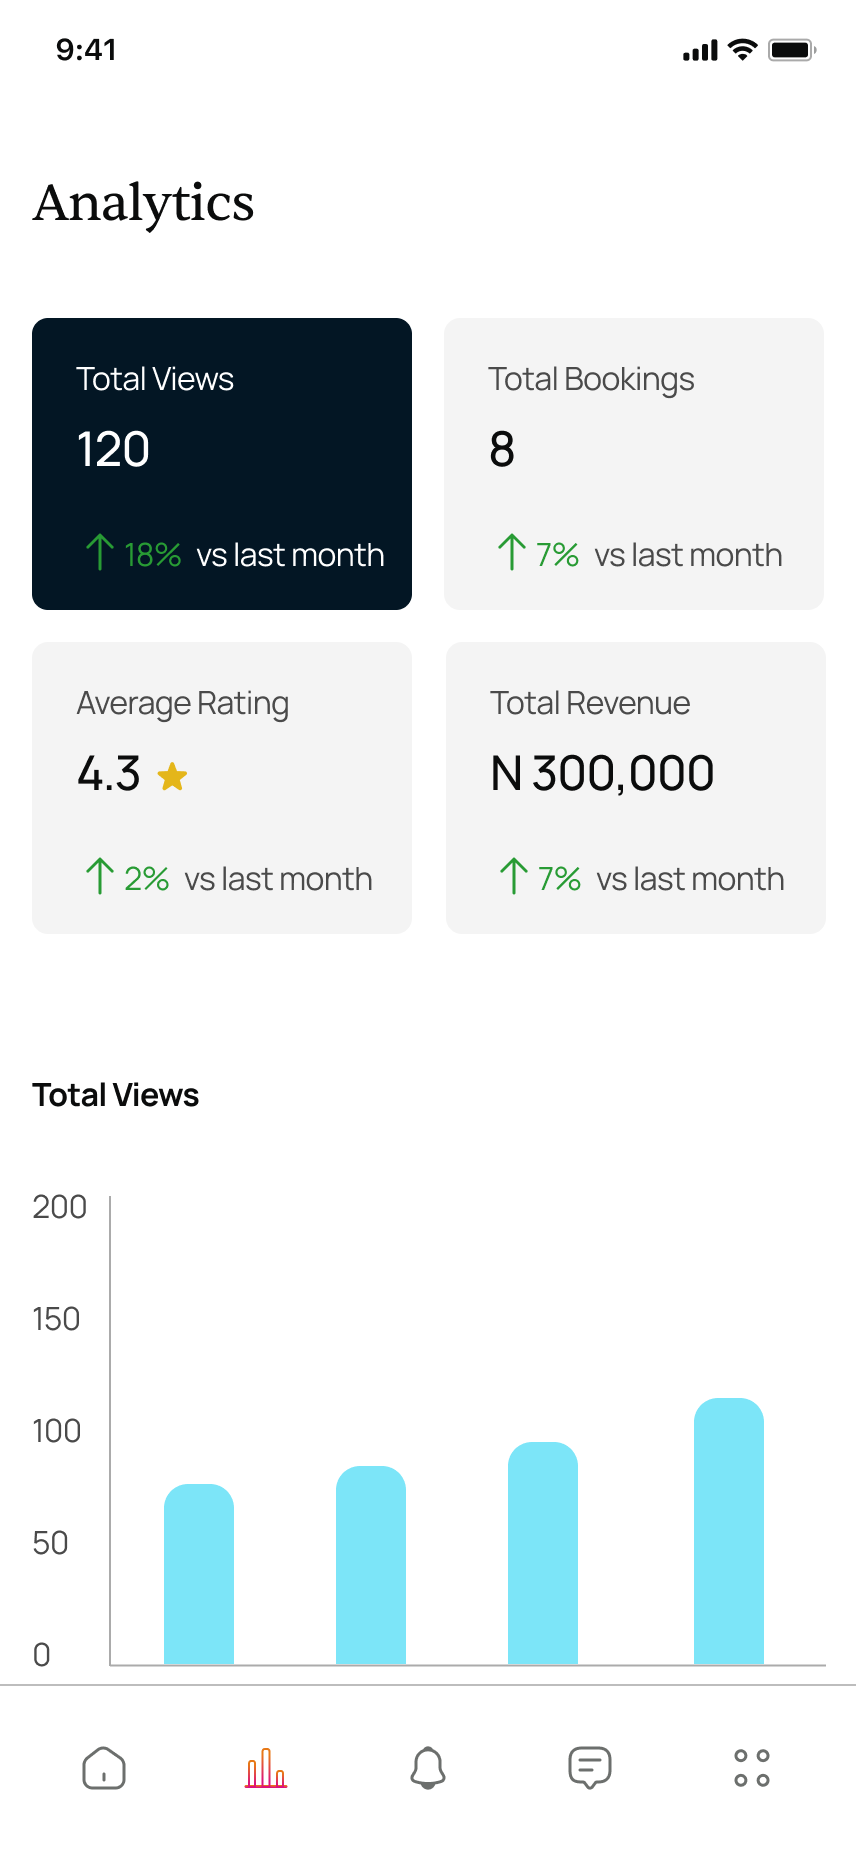Image resolution: width=856 pixels, height=1852 pixels.
Task: Select the Total Views card
Action: [x=222, y=464]
